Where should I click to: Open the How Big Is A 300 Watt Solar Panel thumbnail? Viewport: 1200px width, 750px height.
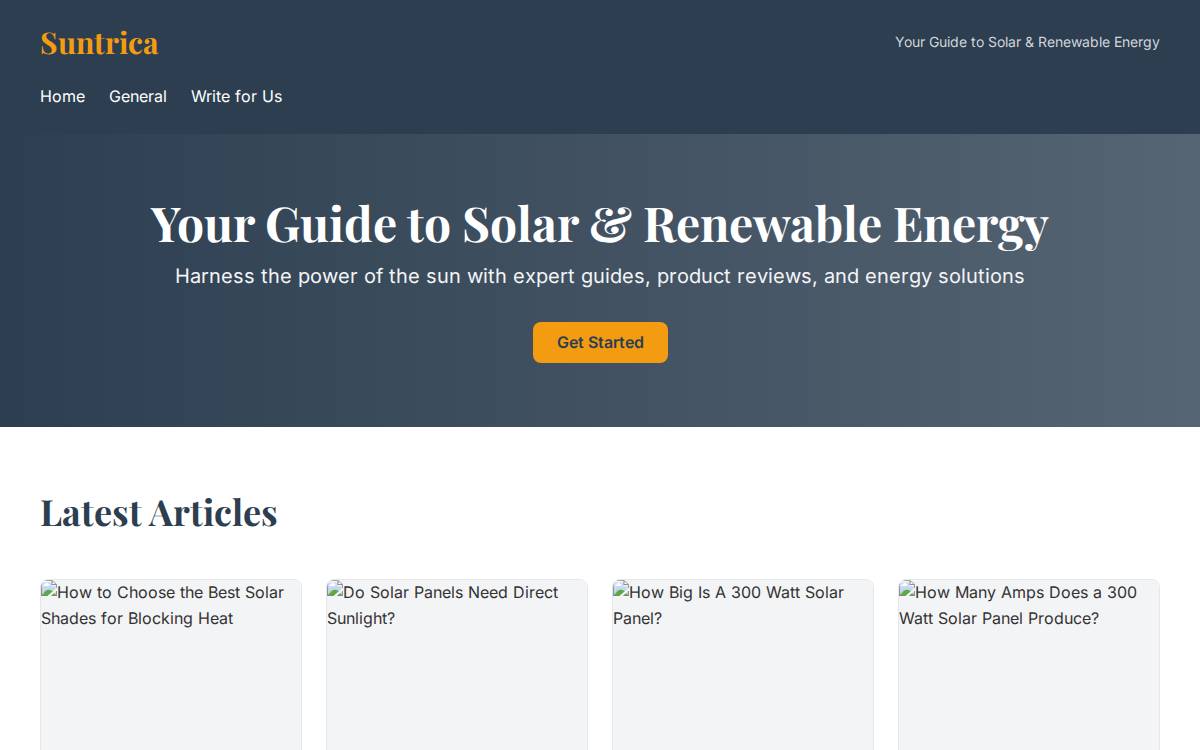(743, 665)
